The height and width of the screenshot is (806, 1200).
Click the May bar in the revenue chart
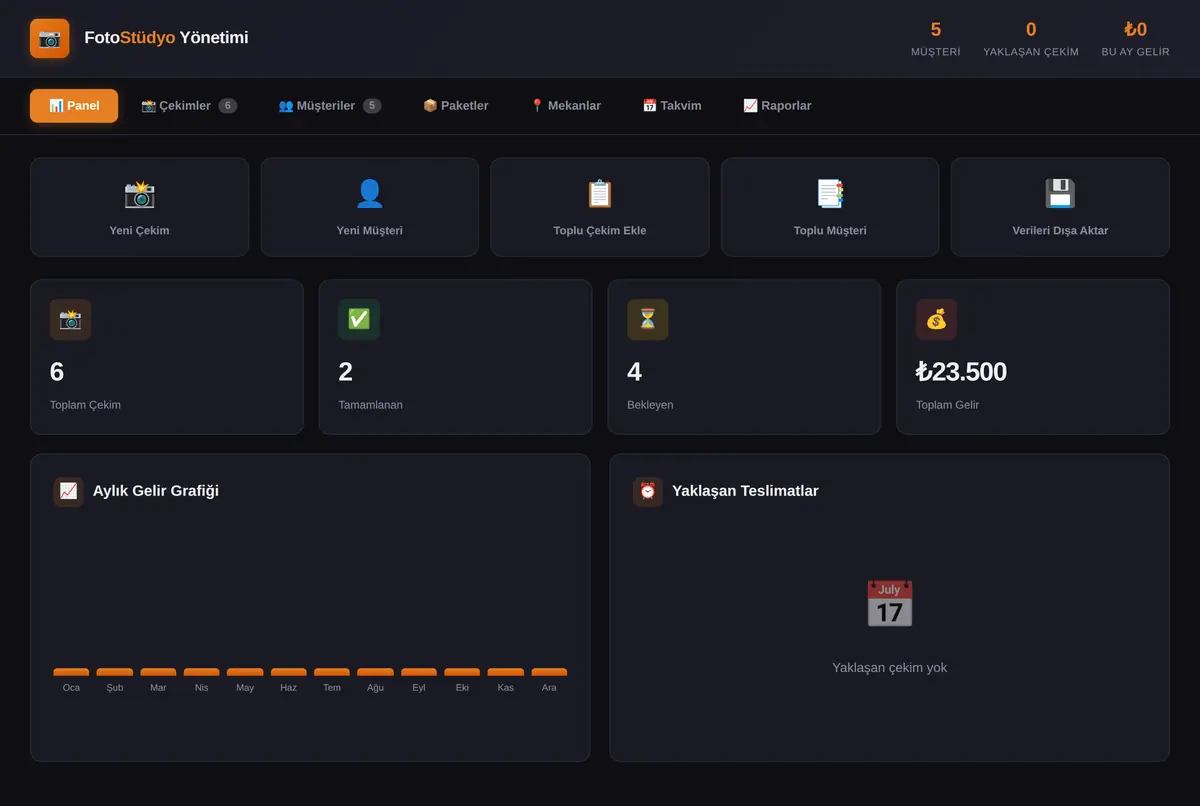click(x=245, y=672)
